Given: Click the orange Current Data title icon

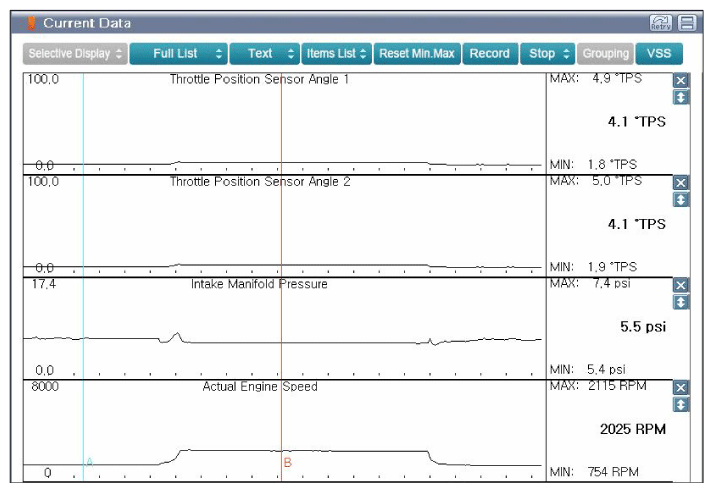Looking at the screenshot, I should coord(31,23).
